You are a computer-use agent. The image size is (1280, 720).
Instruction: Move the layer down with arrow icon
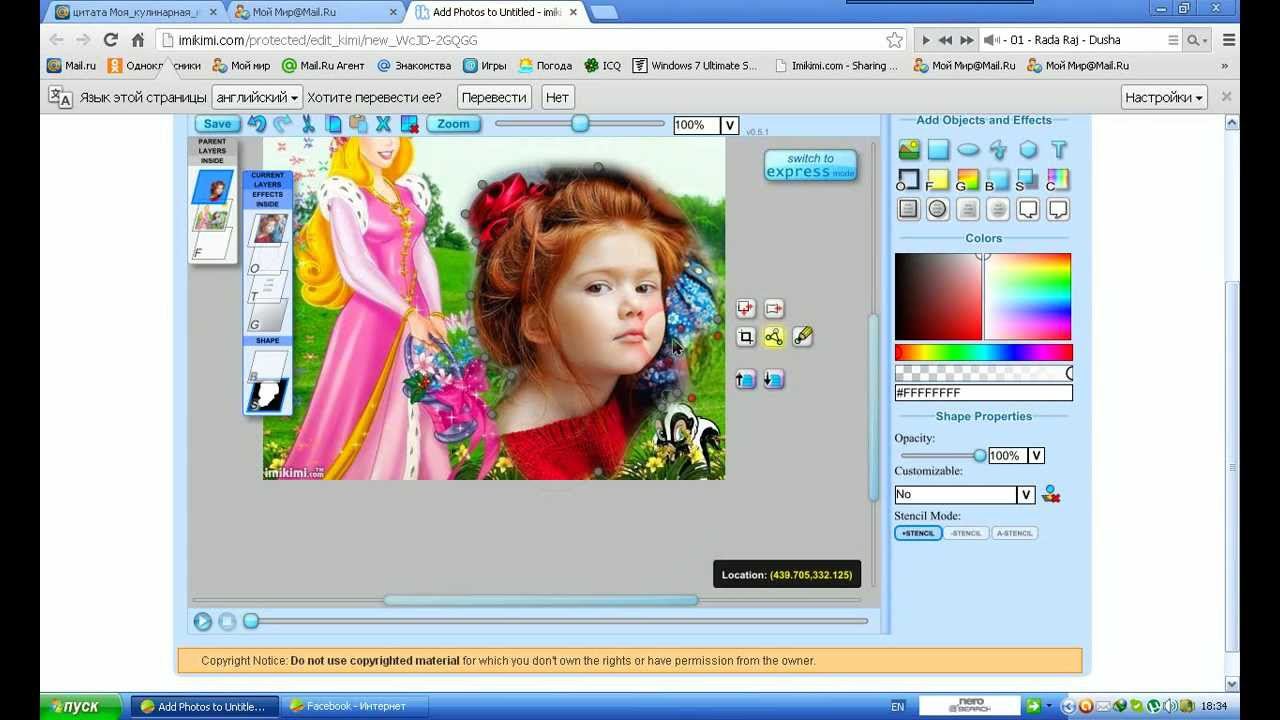774,379
